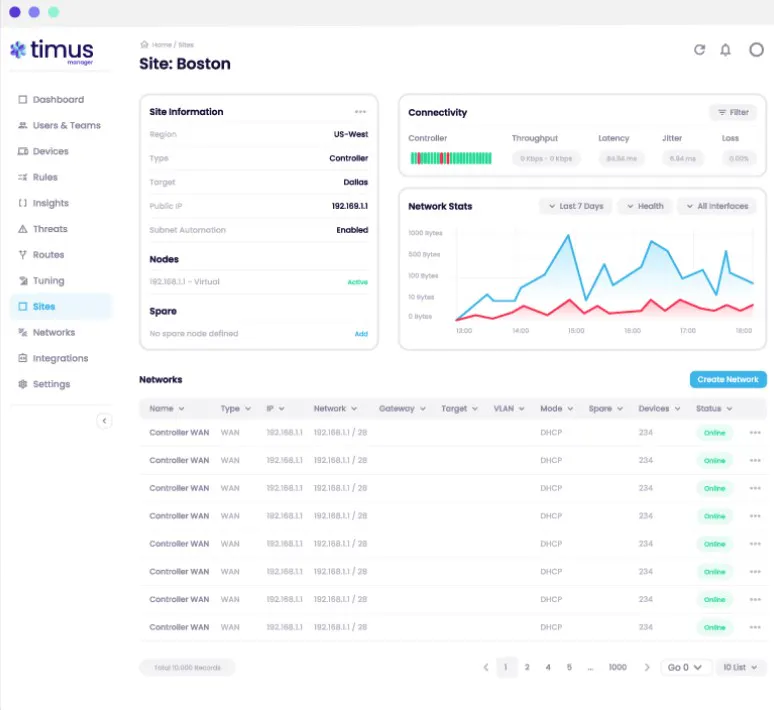The height and width of the screenshot is (710, 774).
Task: Open the Last 7 Days dropdown
Action: click(576, 206)
